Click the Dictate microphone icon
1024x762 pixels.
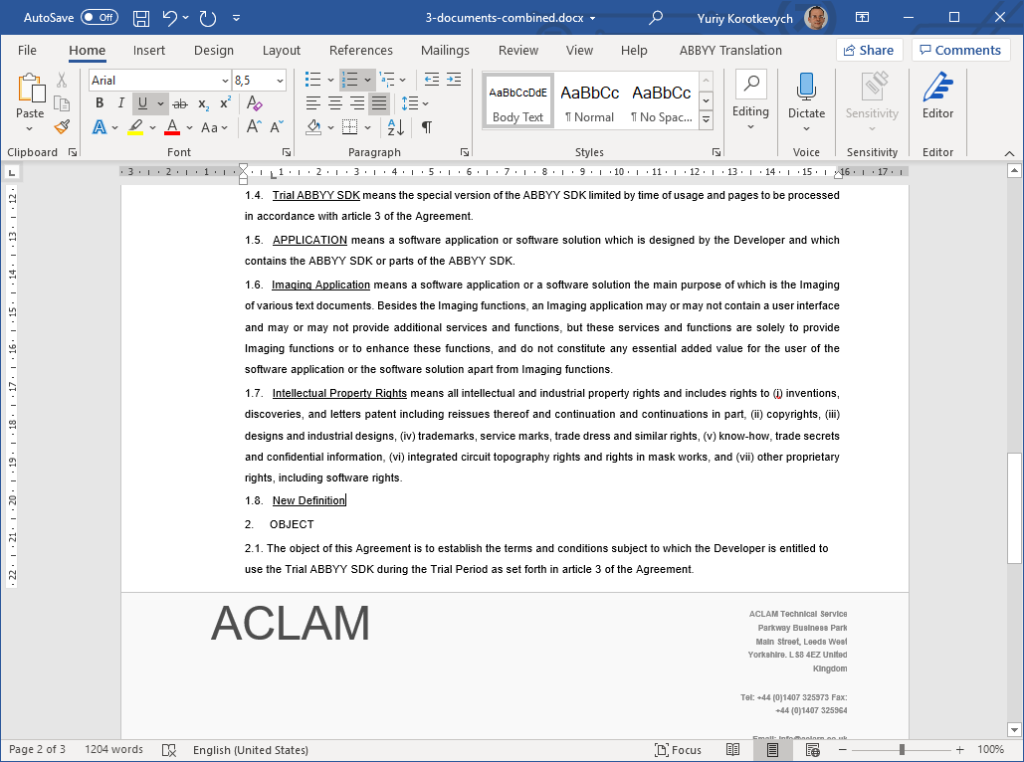coord(807,88)
